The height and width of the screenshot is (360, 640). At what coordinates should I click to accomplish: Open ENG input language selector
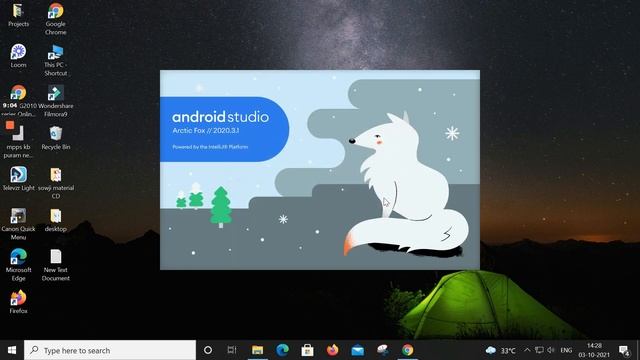[x=566, y=350]
